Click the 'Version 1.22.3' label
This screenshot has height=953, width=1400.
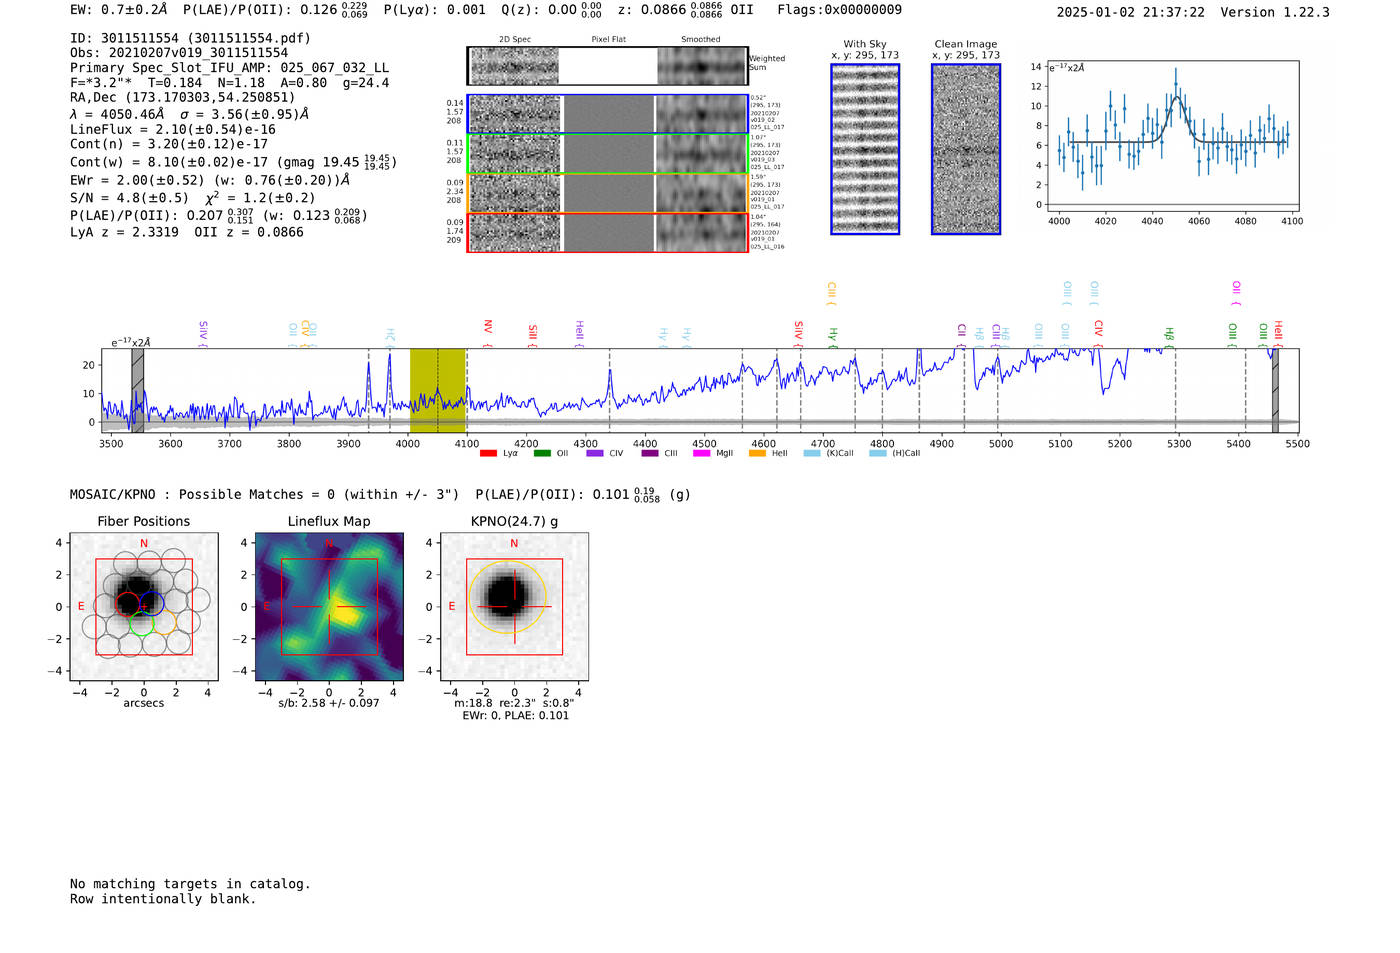pyautogui.click(x=1275, y=12)
